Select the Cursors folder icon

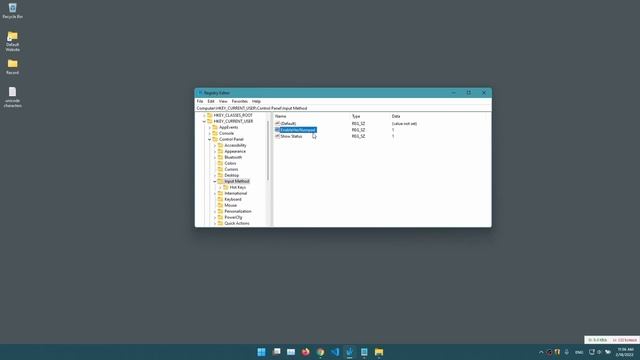point(220,169)
